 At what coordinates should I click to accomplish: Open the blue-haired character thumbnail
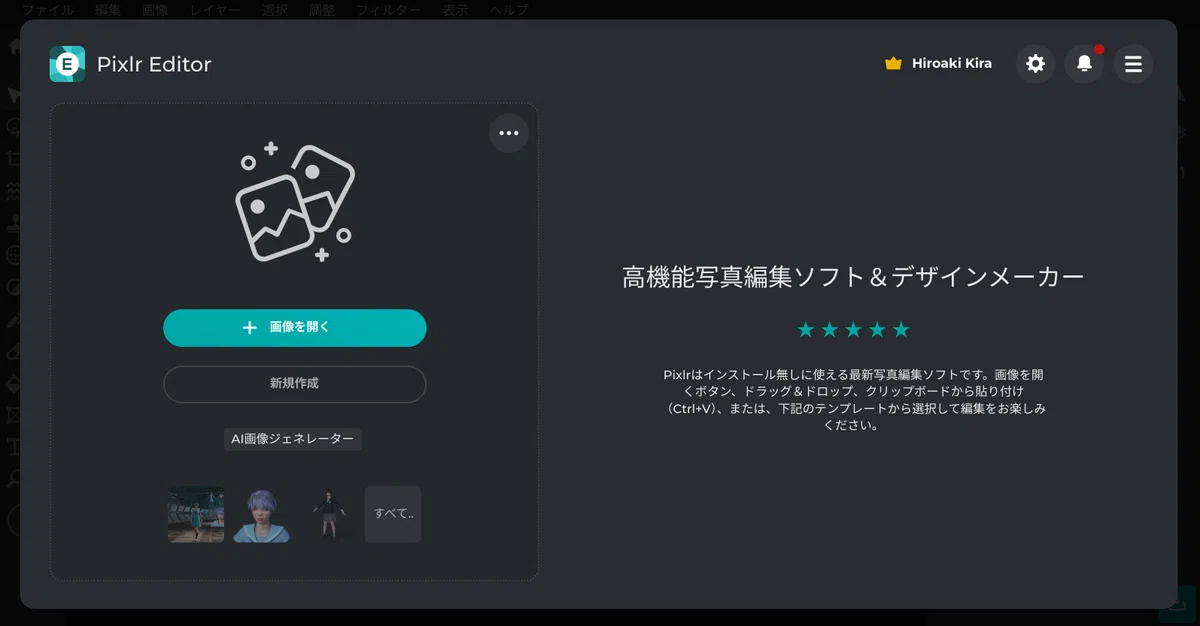(262, 514)
